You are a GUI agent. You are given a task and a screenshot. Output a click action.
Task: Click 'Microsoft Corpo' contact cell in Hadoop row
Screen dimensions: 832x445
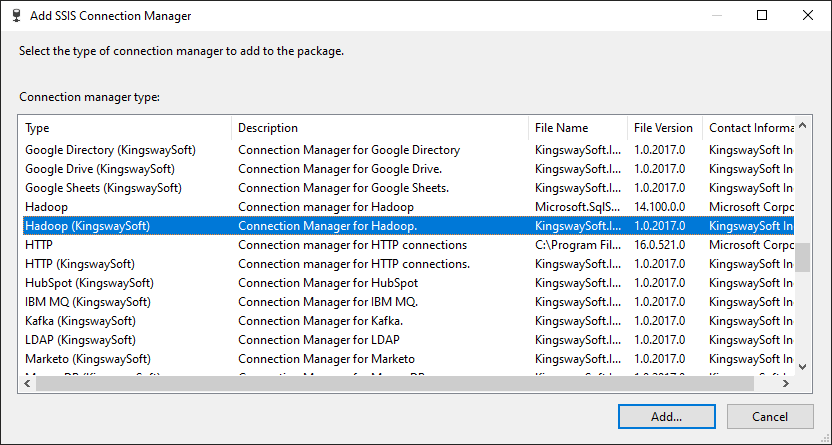(x=751, y=207)
